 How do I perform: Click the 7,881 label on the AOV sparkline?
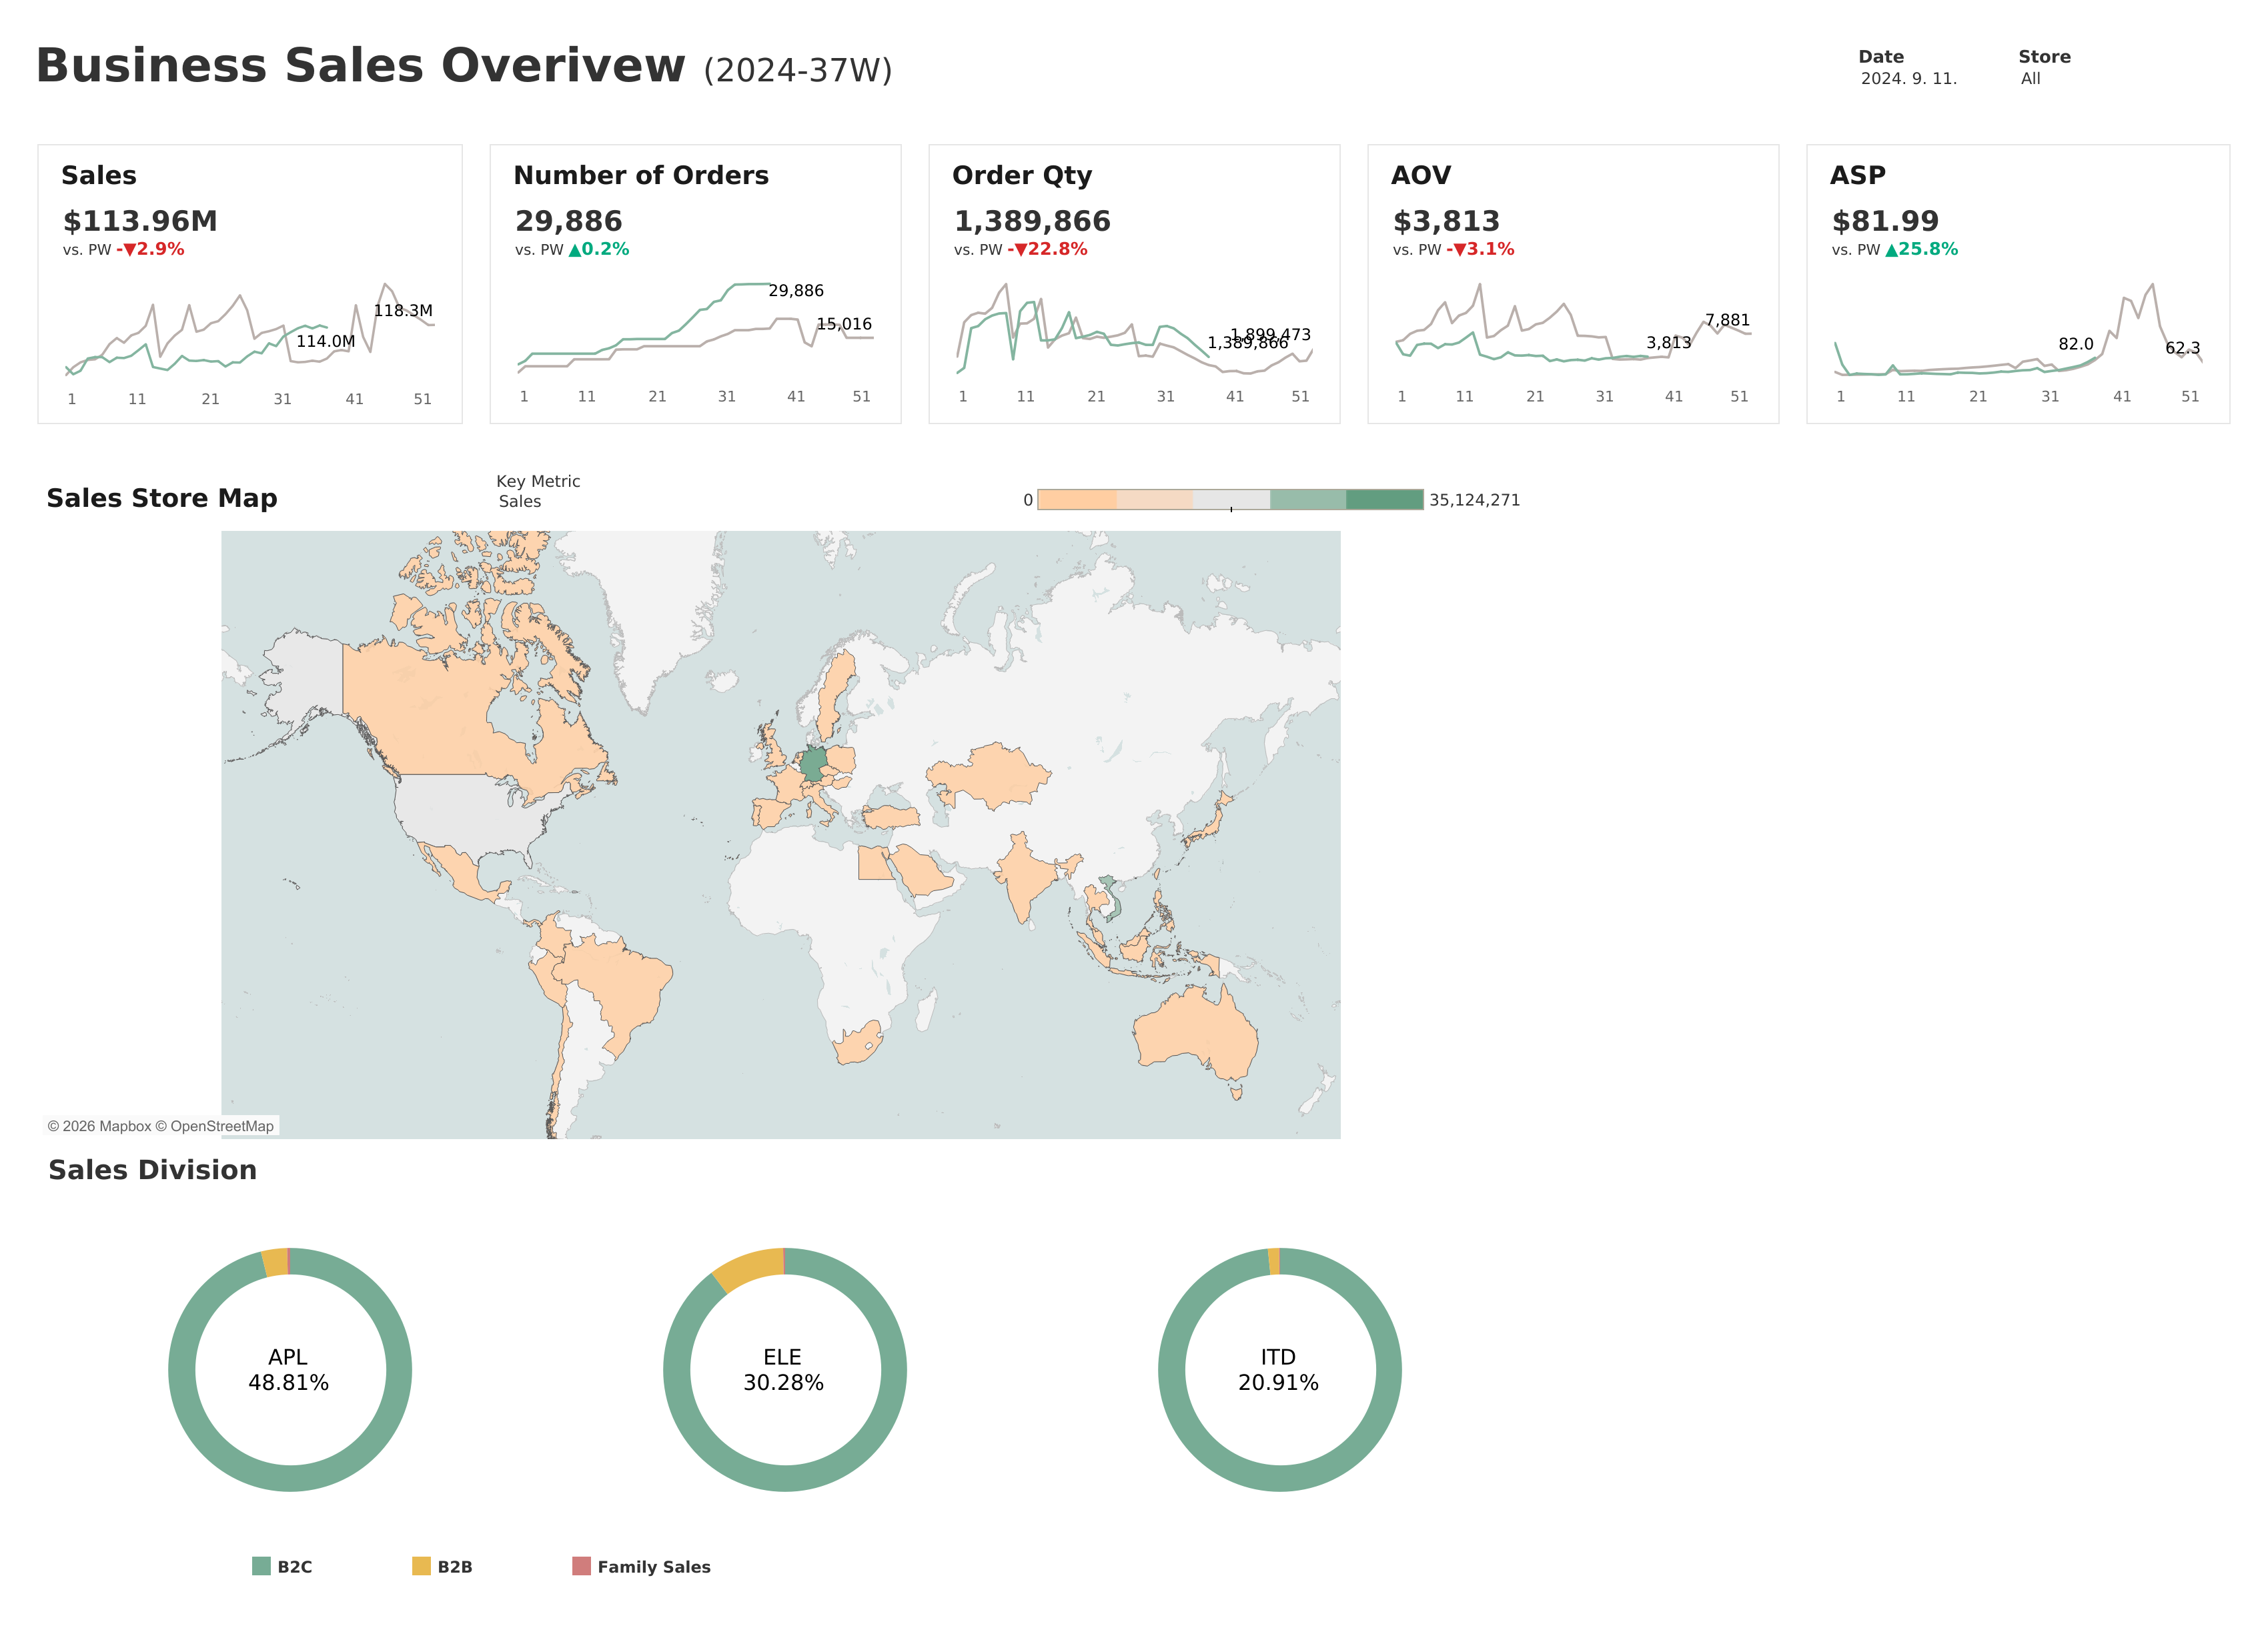1727,320
